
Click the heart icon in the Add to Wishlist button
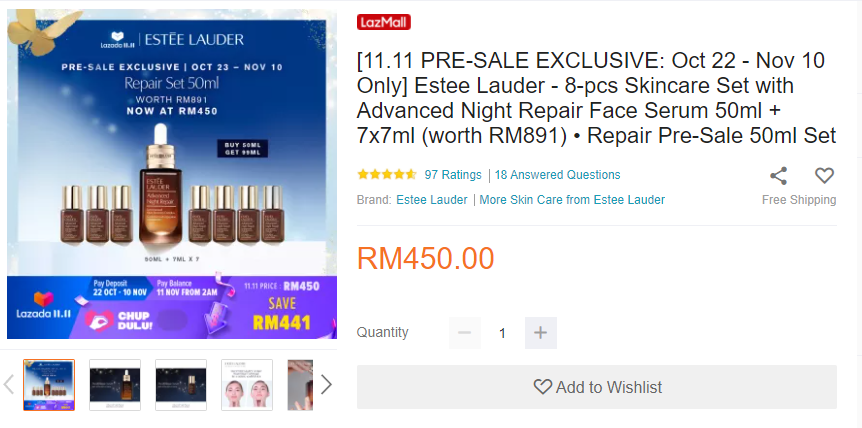pos(543,387)
